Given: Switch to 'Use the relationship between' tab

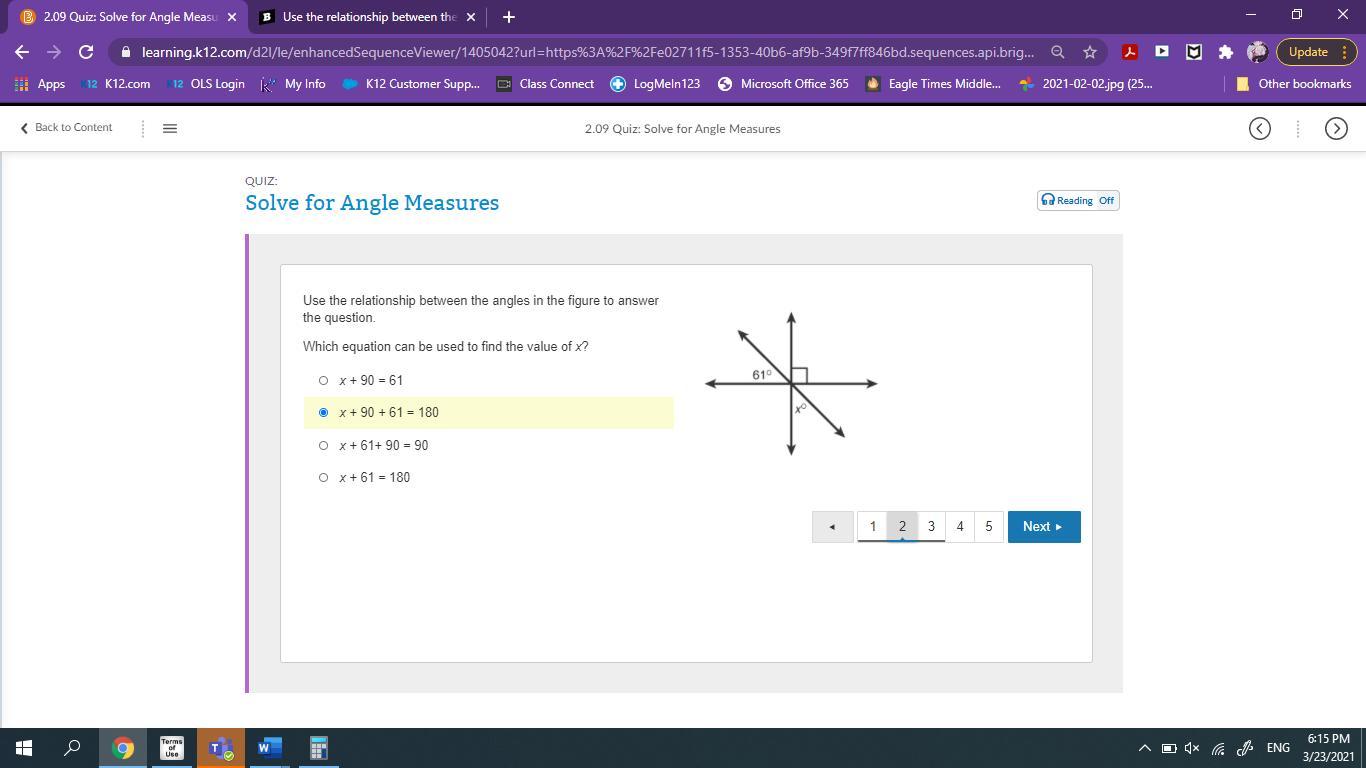Looking at the screenshot, I should tap(368, 17).
